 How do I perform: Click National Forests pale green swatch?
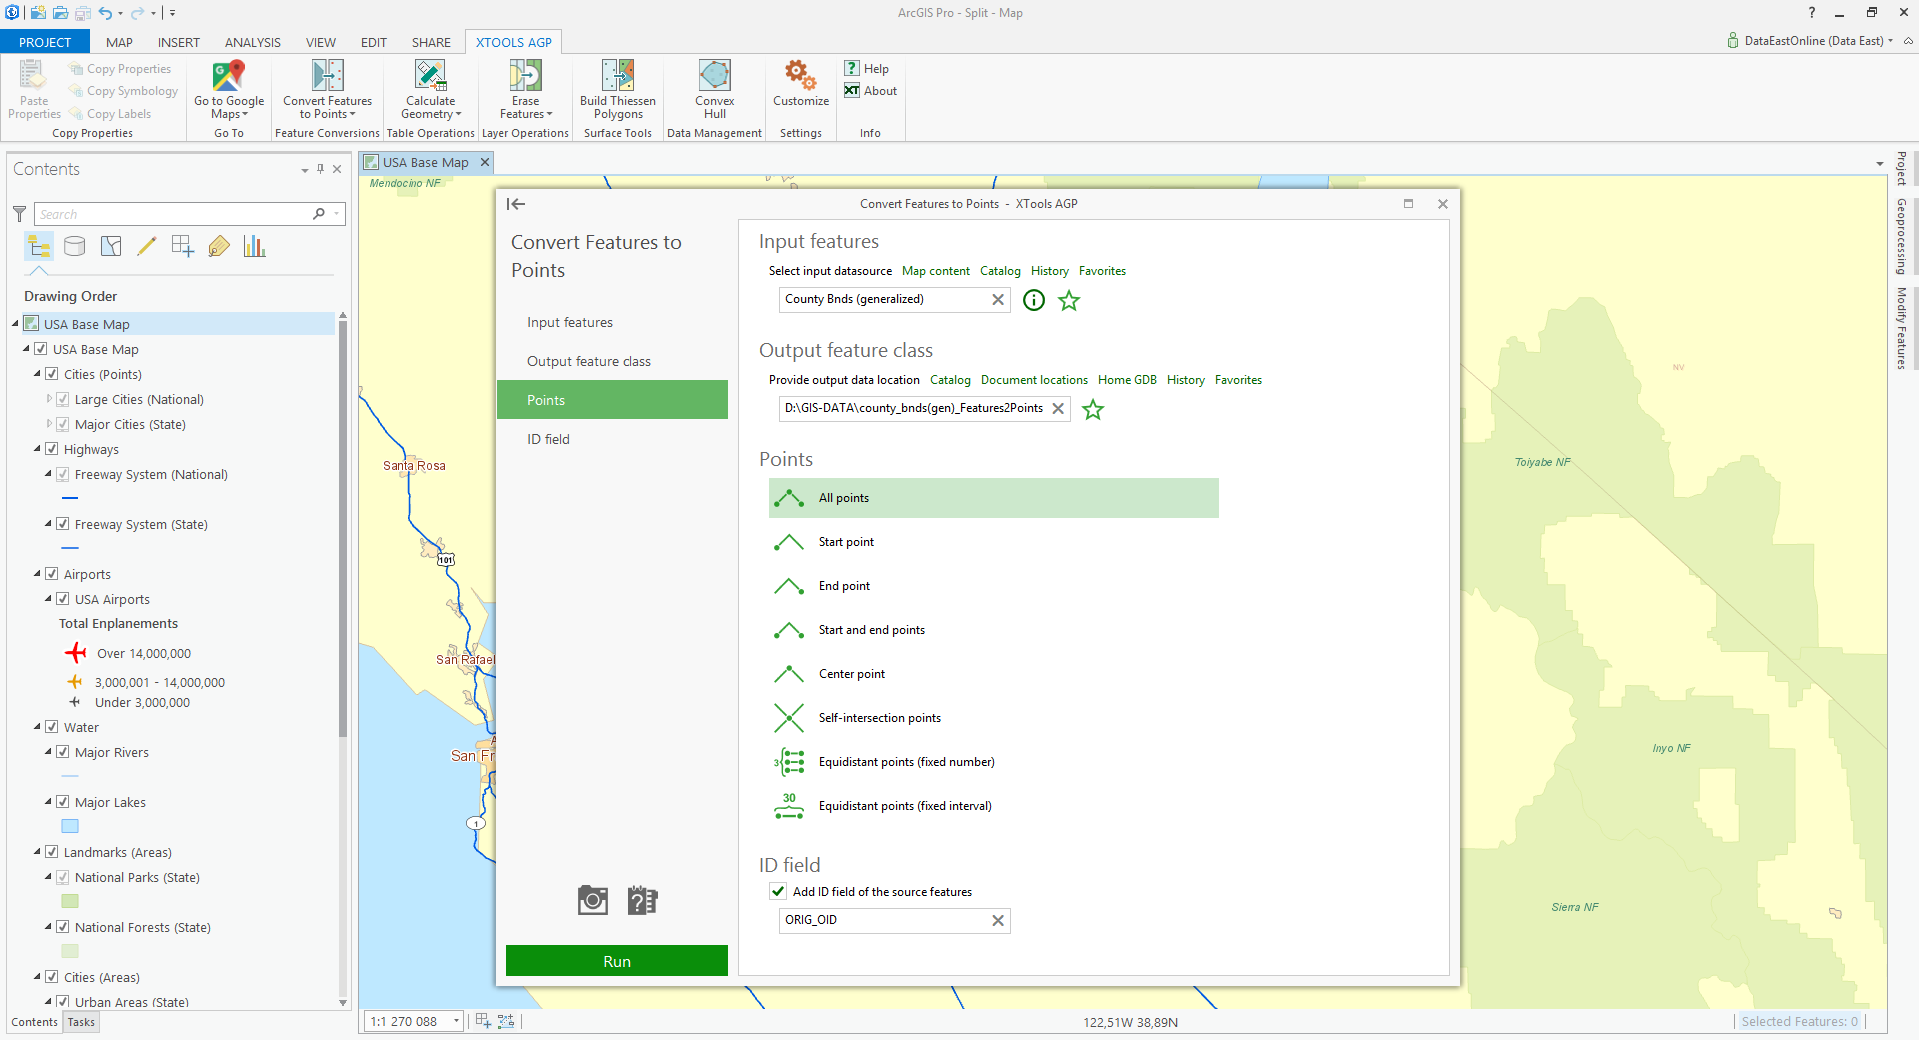[70, 951]
